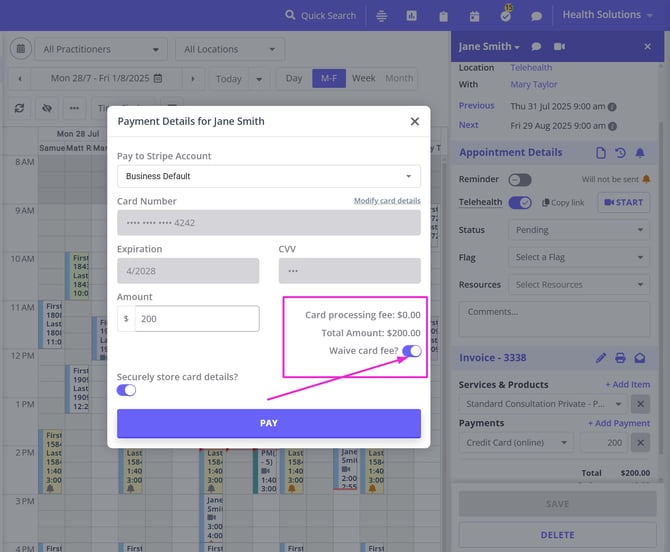Click the refresh calendar icon
The width and height of the screenshot is (670, 552).
19,108
